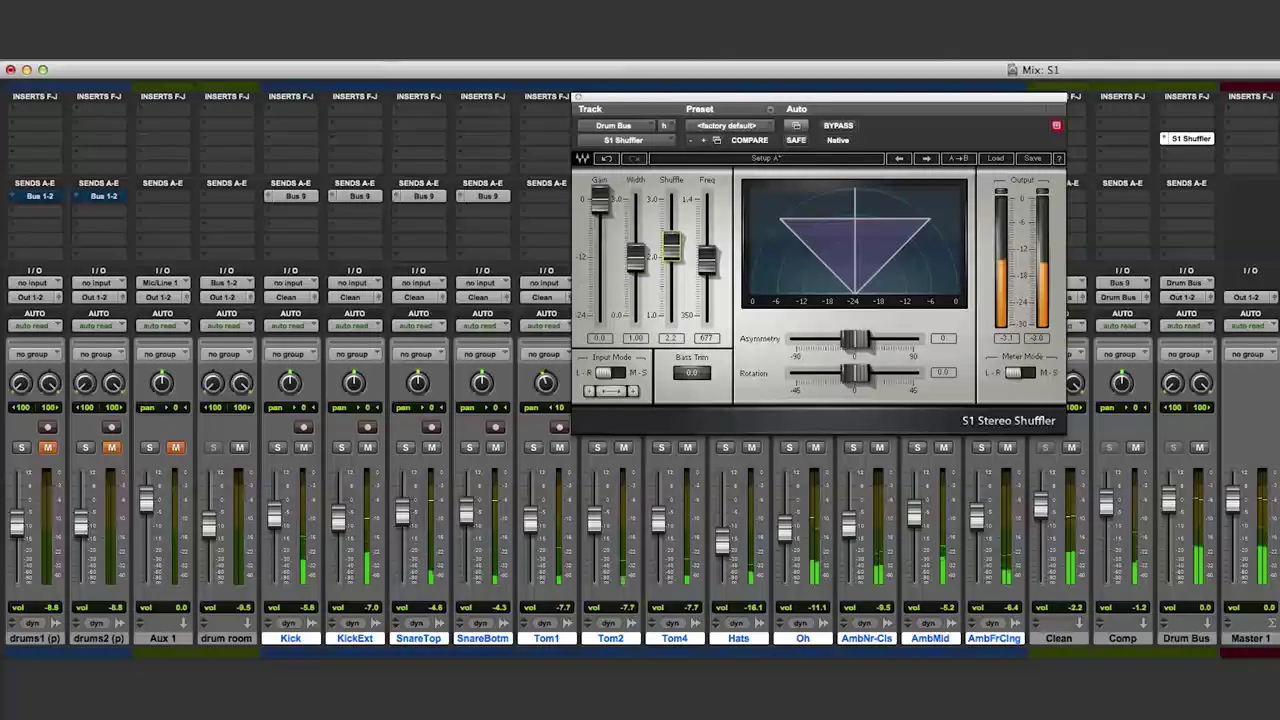Select the Tom1 track name
Screen dimensions: 1280x720
(546, 638)
